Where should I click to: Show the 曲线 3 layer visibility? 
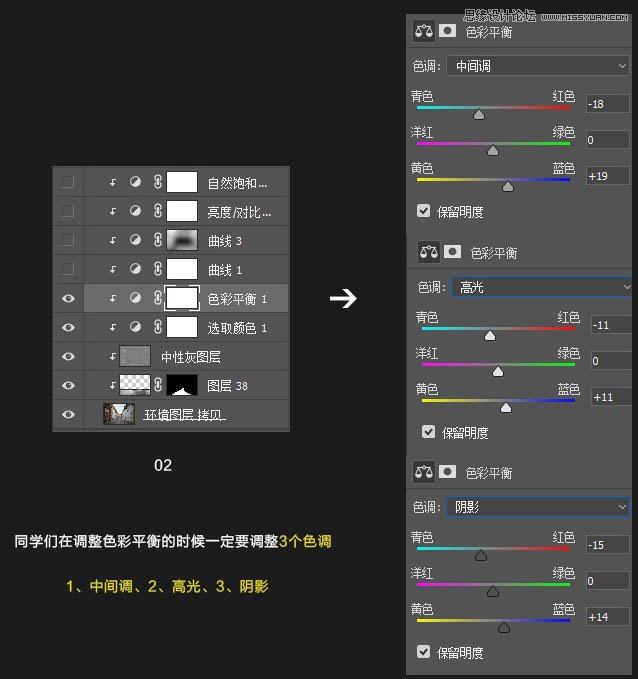(x=68, y=240)
